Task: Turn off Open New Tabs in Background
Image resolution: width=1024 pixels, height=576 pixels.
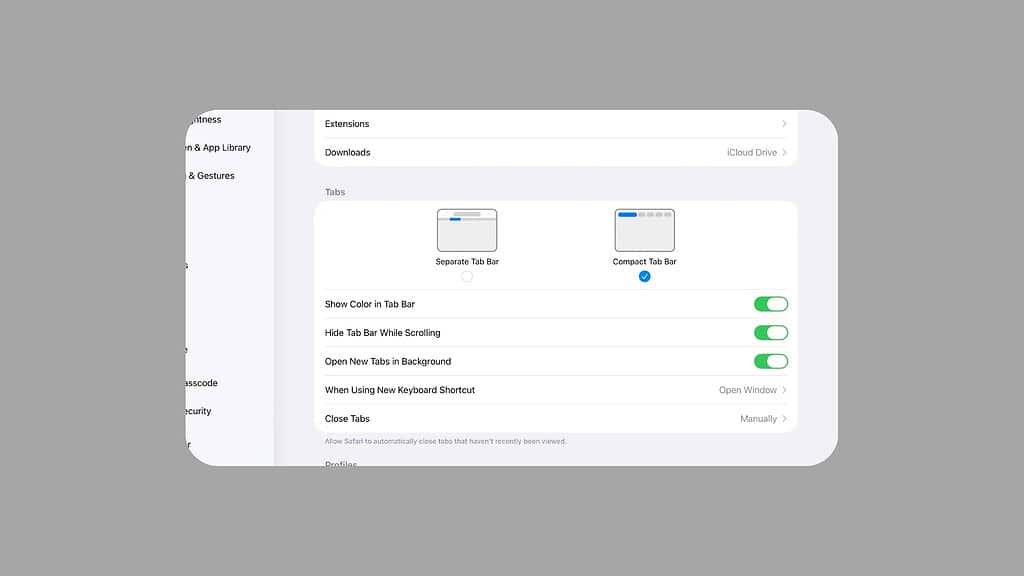Action: [x=771, y=361]
